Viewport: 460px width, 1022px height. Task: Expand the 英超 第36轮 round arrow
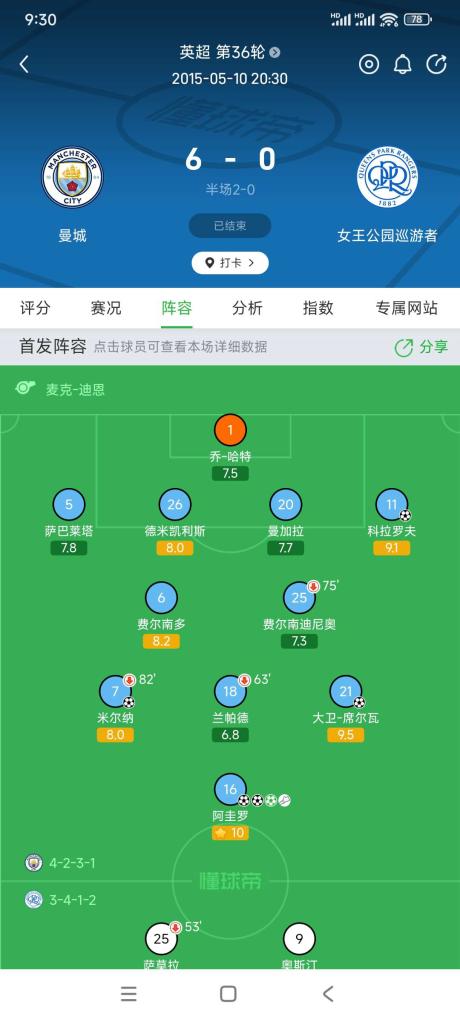(x=275, y=52)
